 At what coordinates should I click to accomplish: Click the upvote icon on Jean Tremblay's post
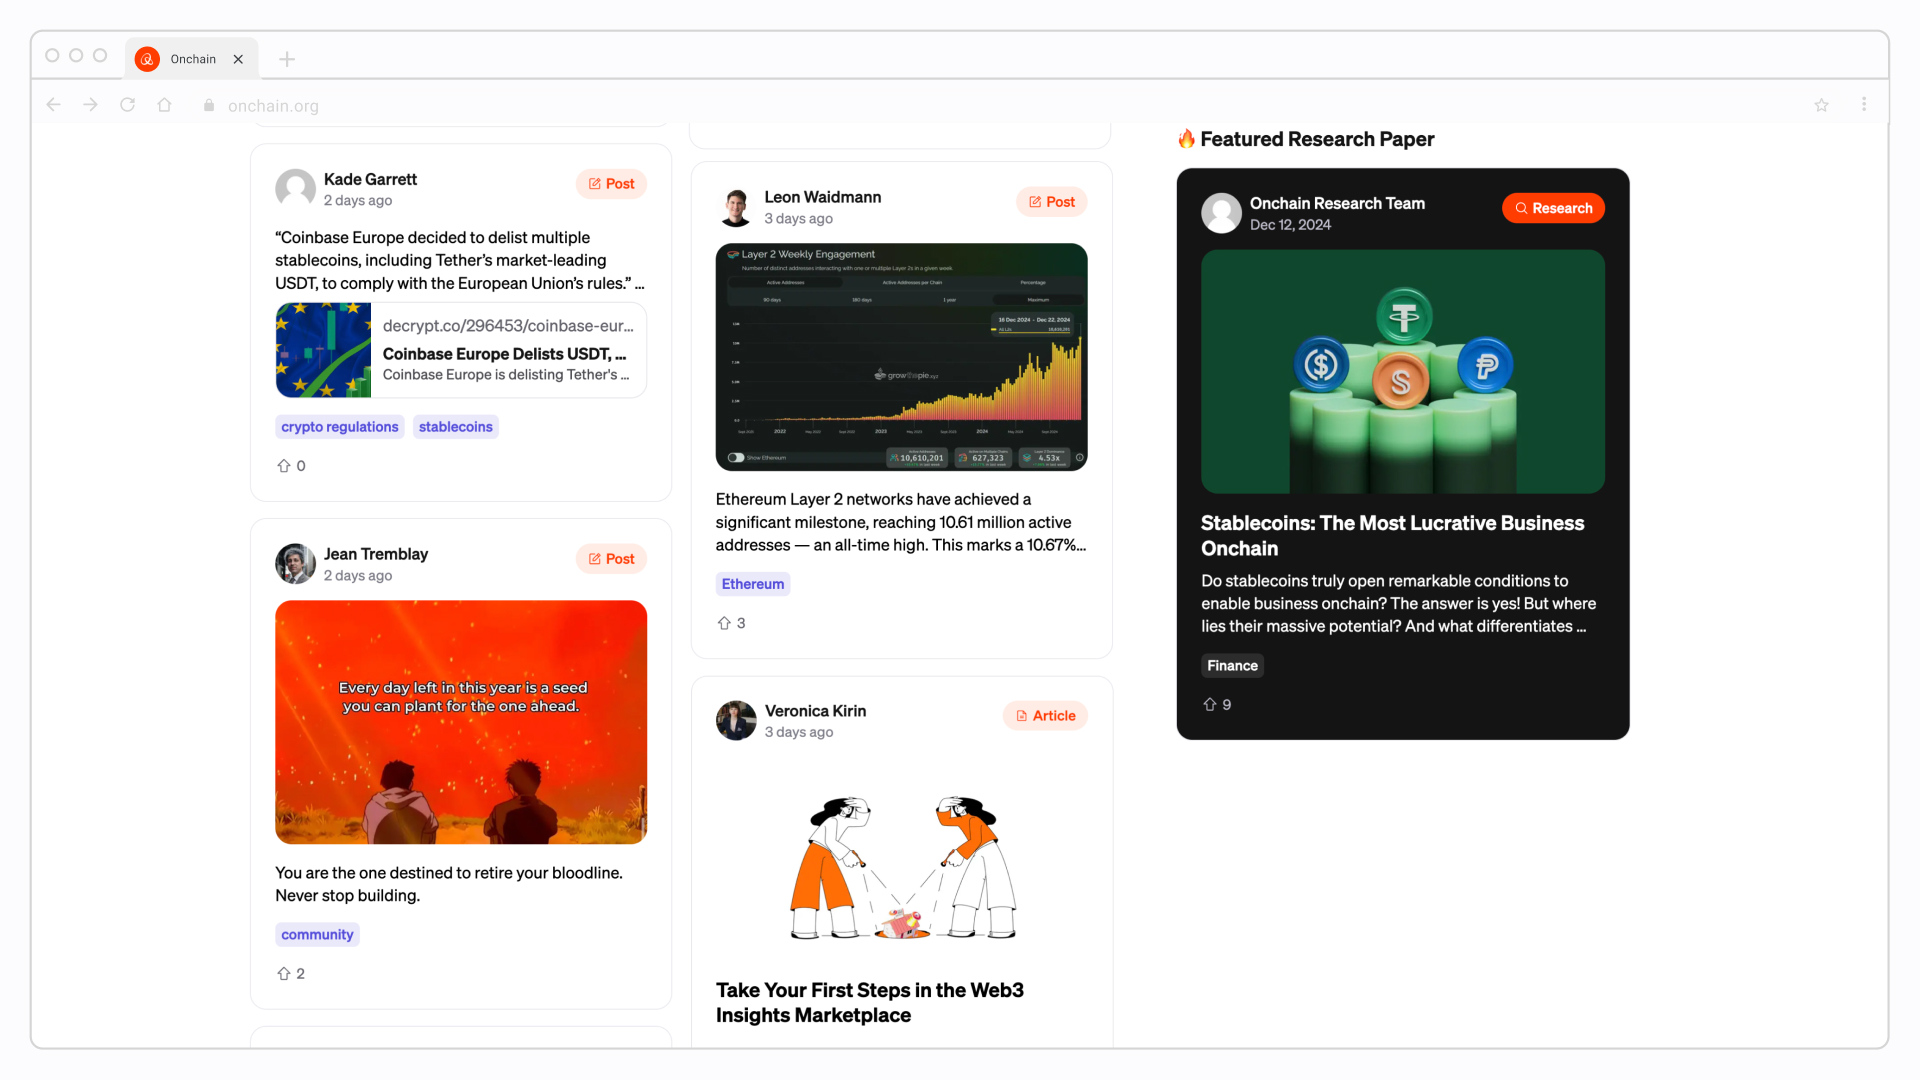point(282,973)
